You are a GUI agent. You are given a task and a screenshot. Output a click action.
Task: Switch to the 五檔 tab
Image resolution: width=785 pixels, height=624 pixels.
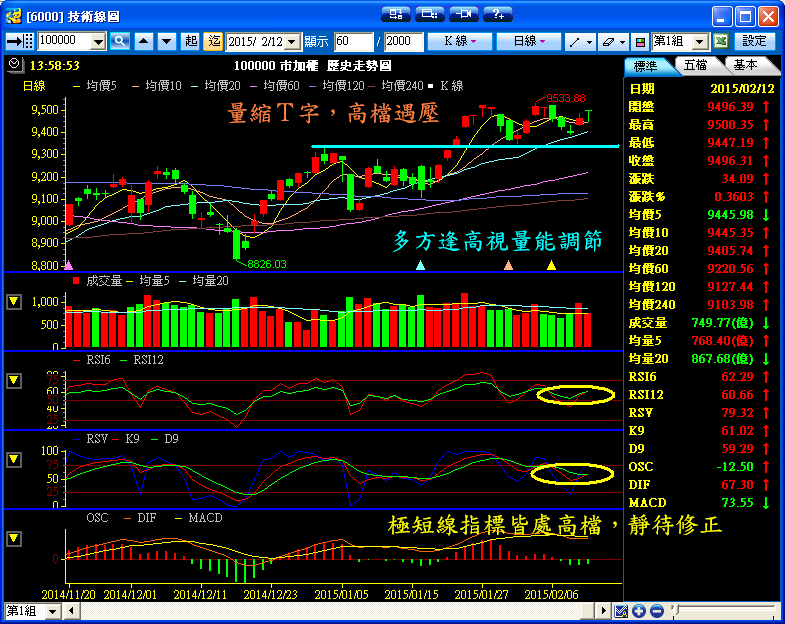click(x=696, y=65)
